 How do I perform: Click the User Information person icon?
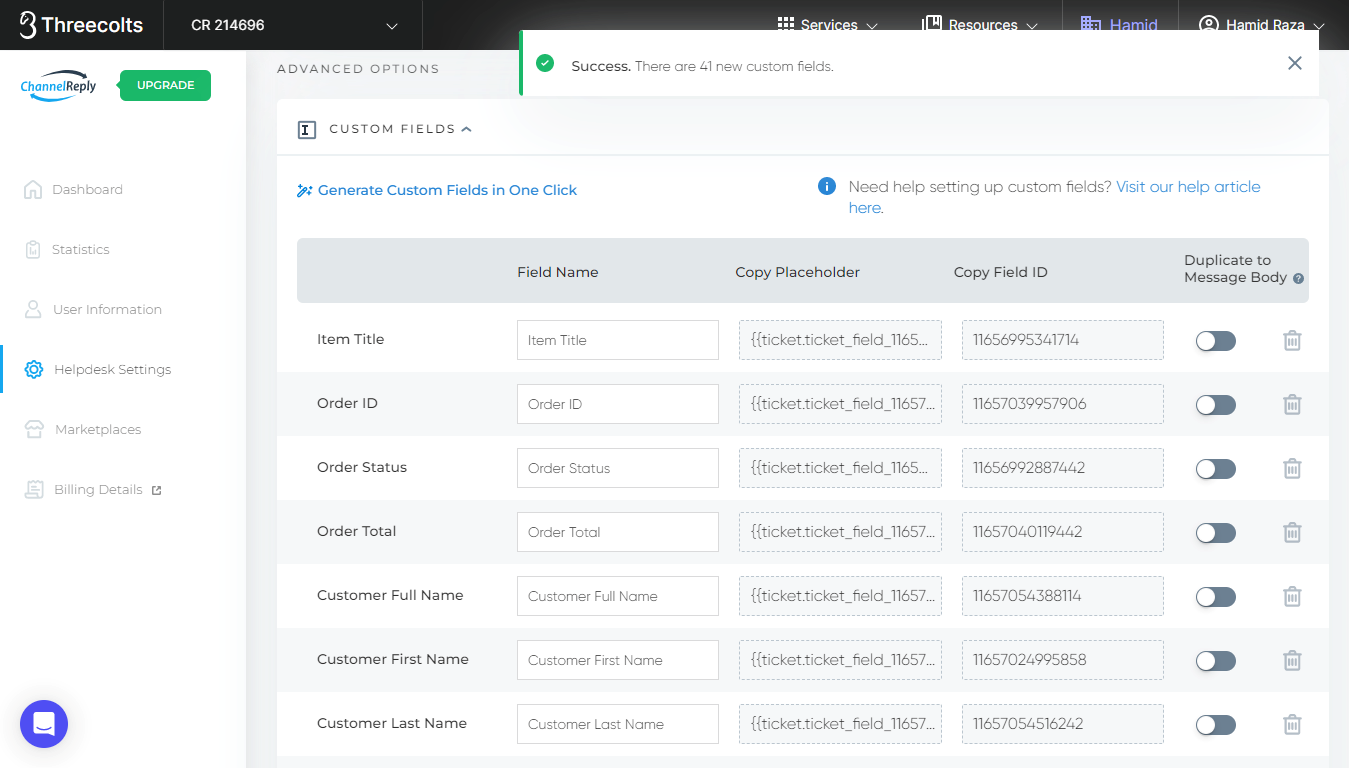(x=33, y=309)
